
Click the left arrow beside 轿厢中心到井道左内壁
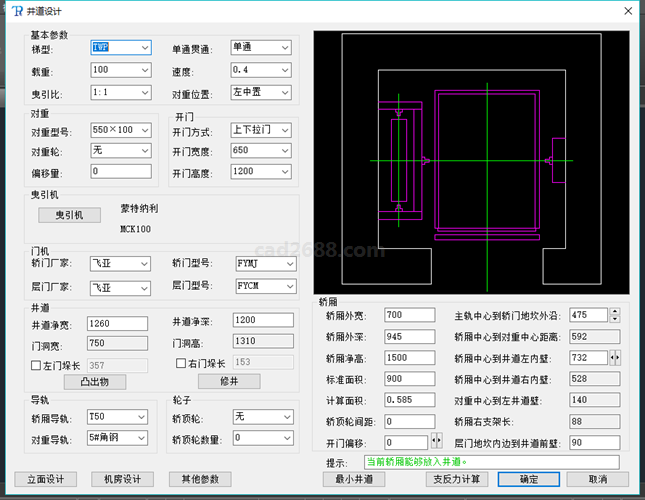611,357
